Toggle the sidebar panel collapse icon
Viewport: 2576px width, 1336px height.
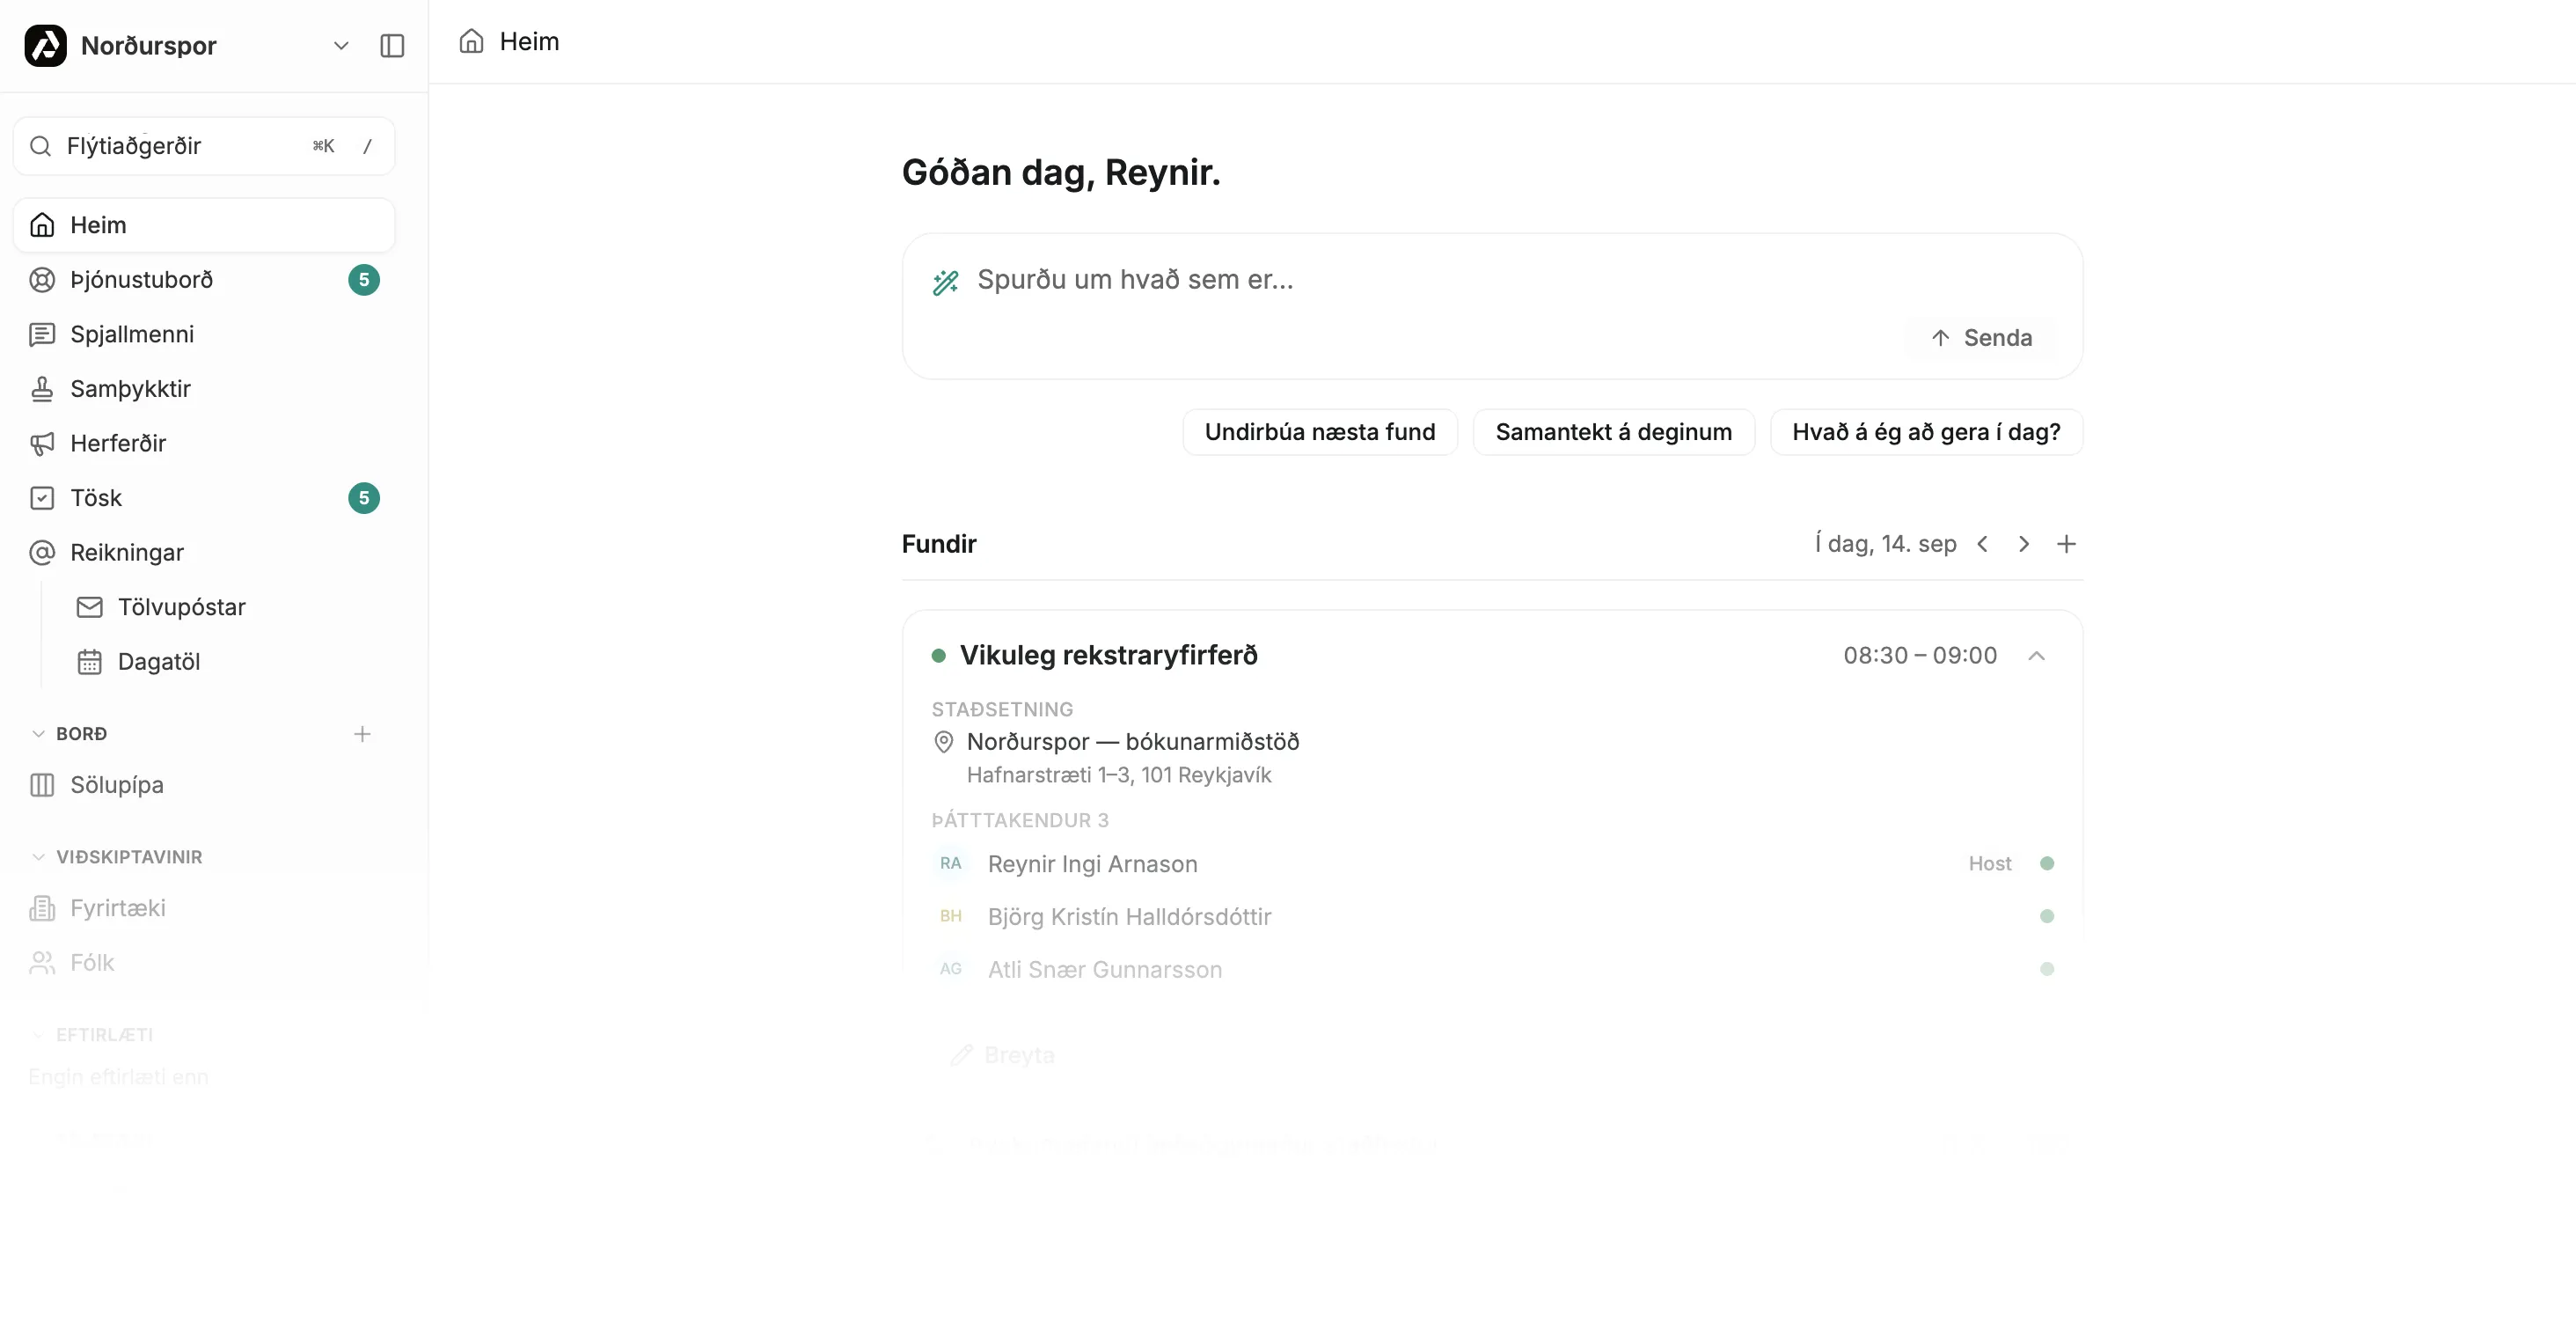point(392,46)
